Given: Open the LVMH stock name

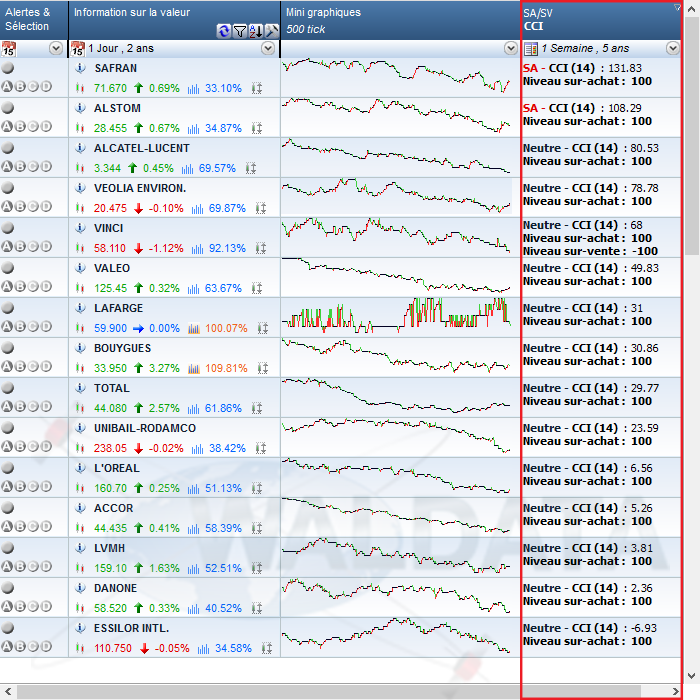Looking at the screenshot, I should [109, 548].
